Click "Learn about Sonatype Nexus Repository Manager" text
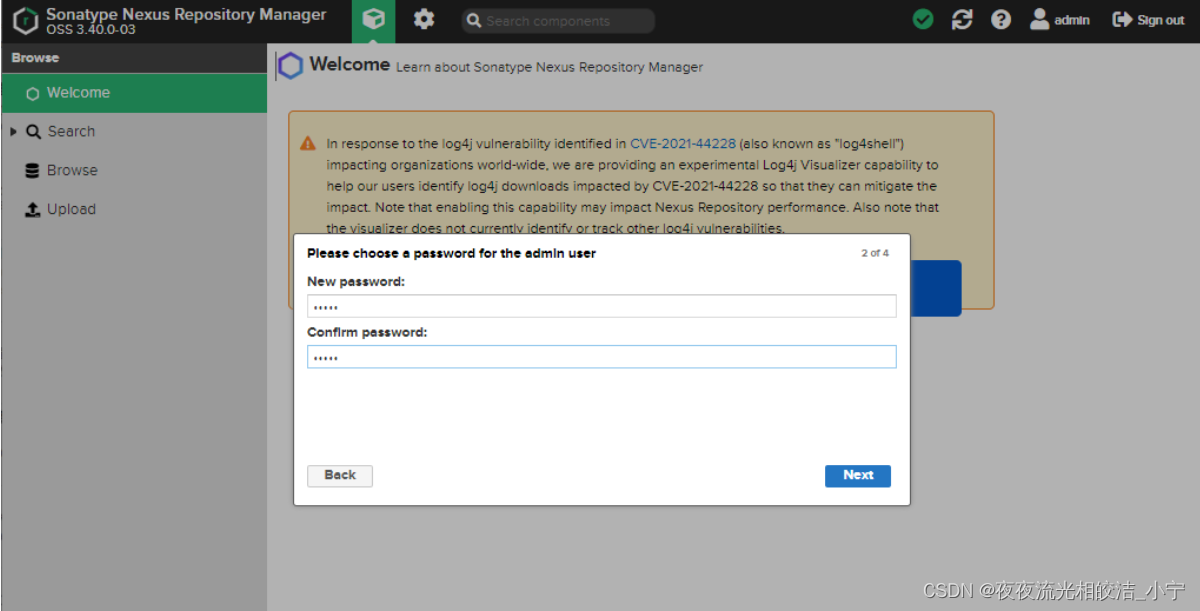1200x611 pixels. tap(549, 67)
